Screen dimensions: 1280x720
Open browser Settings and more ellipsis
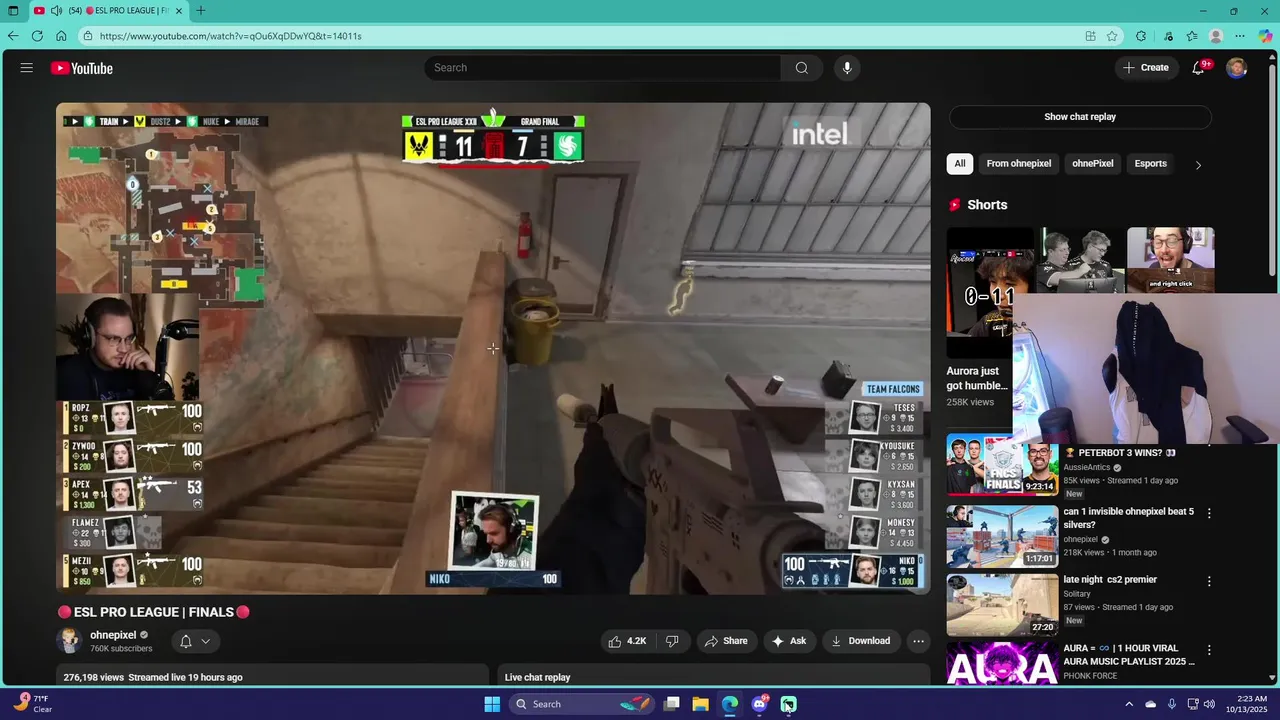click(1240, 36)
